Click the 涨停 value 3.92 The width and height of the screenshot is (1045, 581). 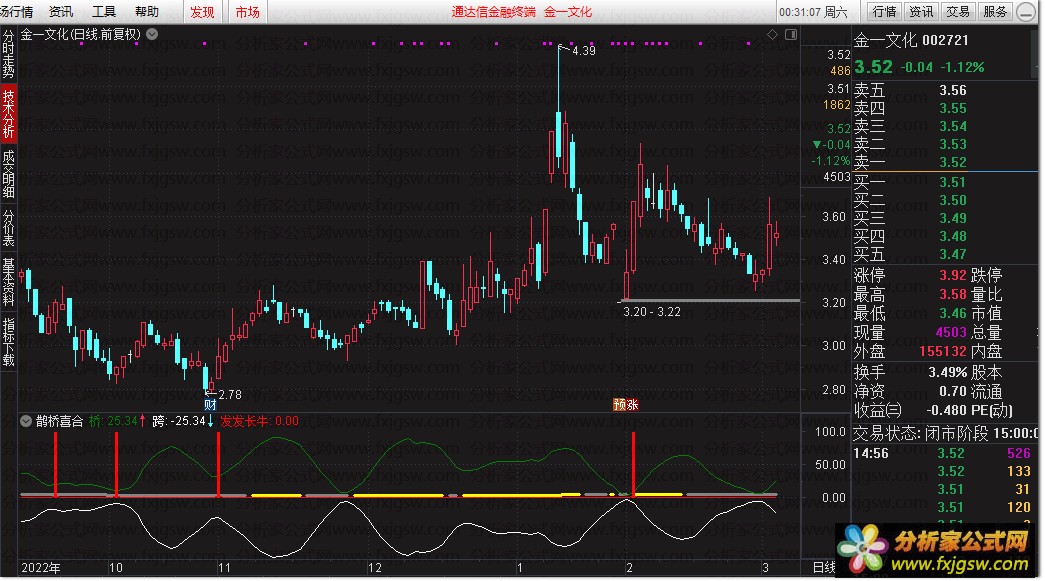(x=953, y=275)
